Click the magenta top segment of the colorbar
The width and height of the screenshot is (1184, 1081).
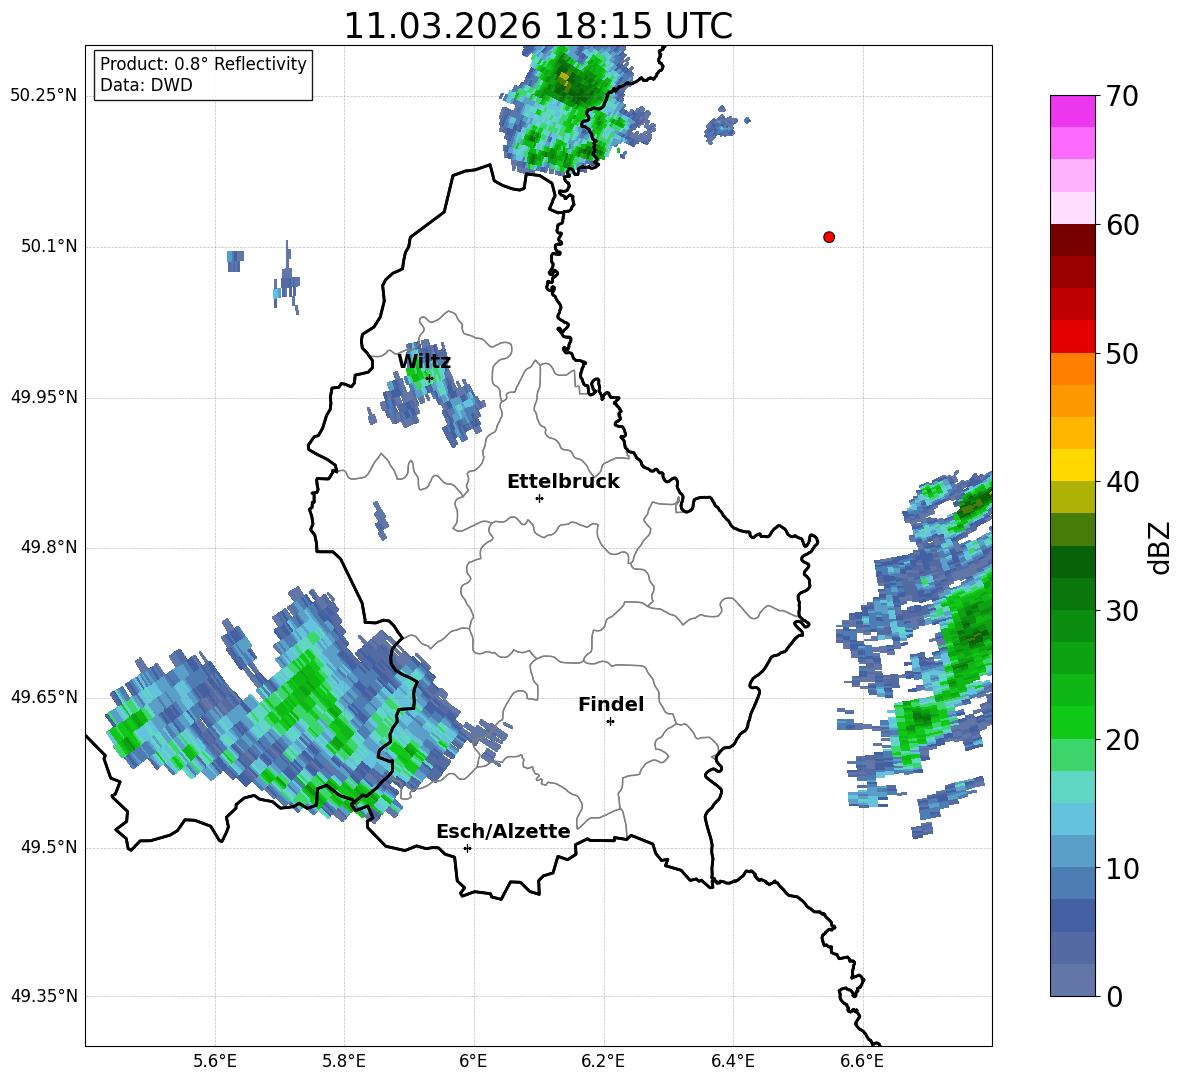coord(1072,111)
